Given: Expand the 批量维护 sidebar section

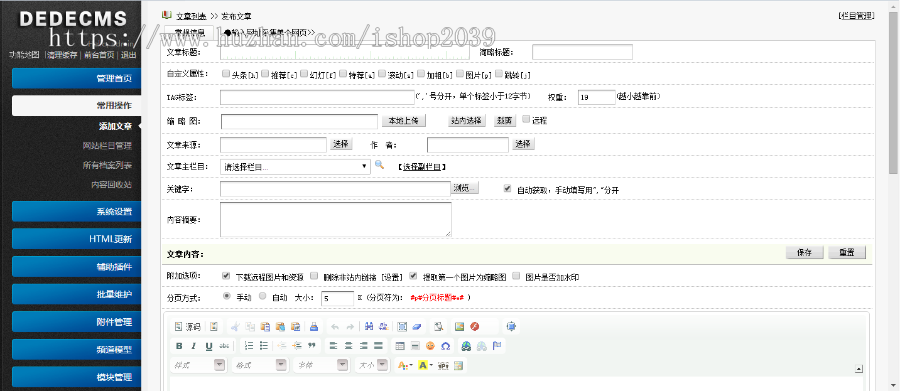Looking at the screenshot, I should (76, 294).
